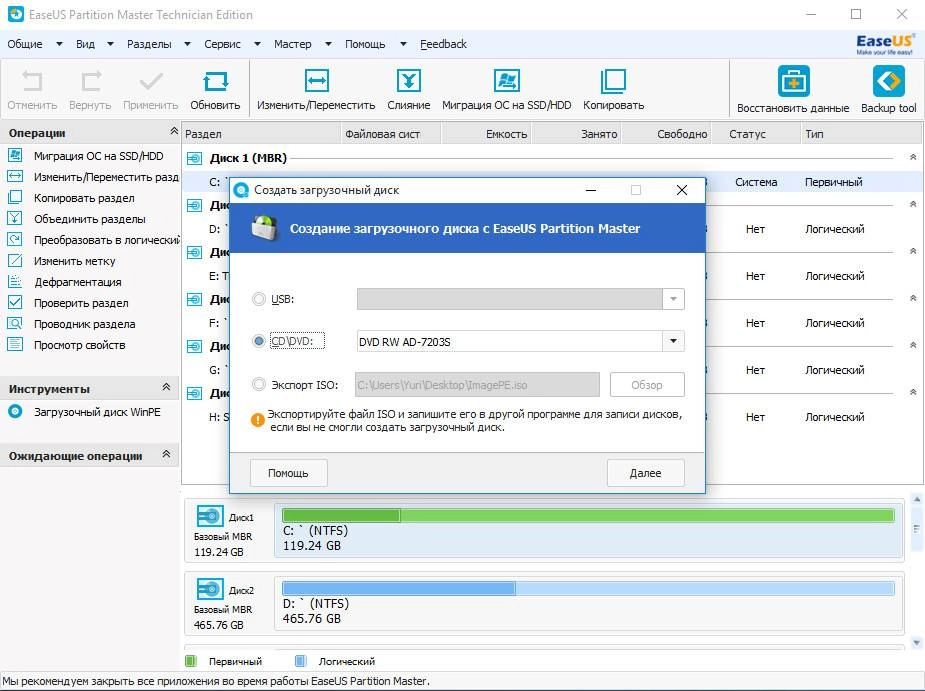Open Проводник раздела from sidebar
Image resolution: width=925 pixels, height=691 pixels.
84,324
